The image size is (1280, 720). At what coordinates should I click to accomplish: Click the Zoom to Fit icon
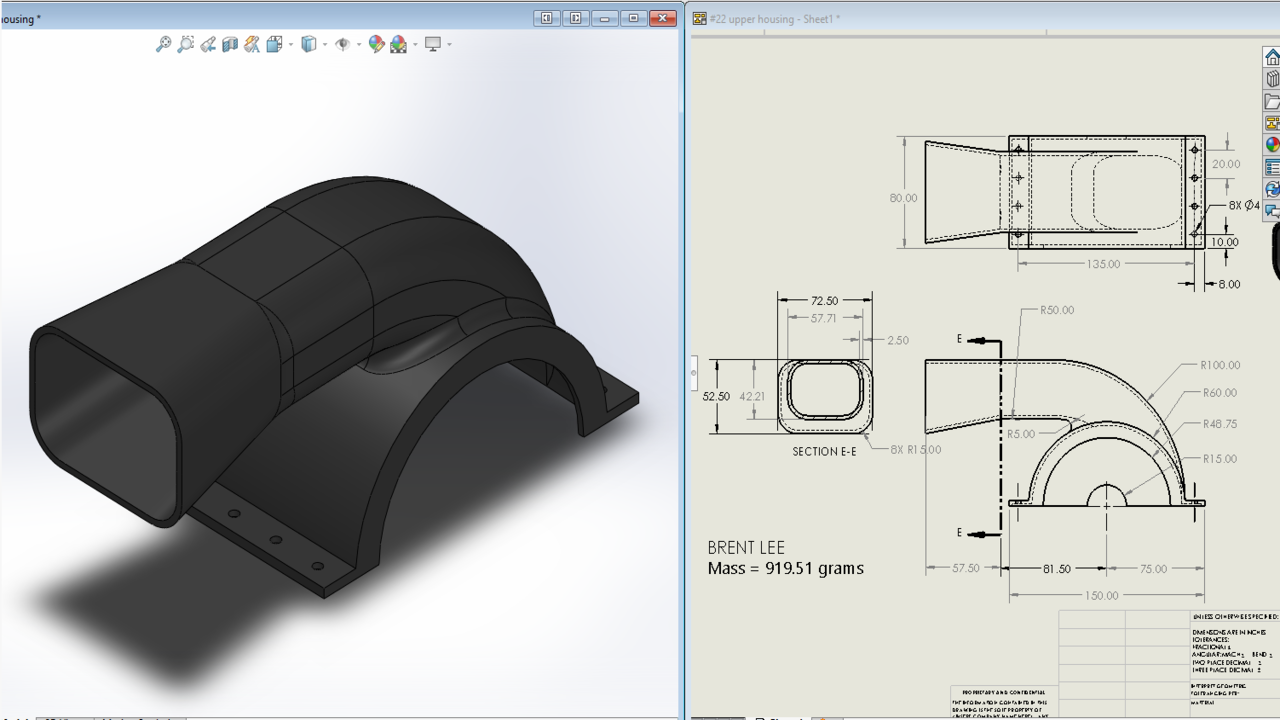pos(163,44)
